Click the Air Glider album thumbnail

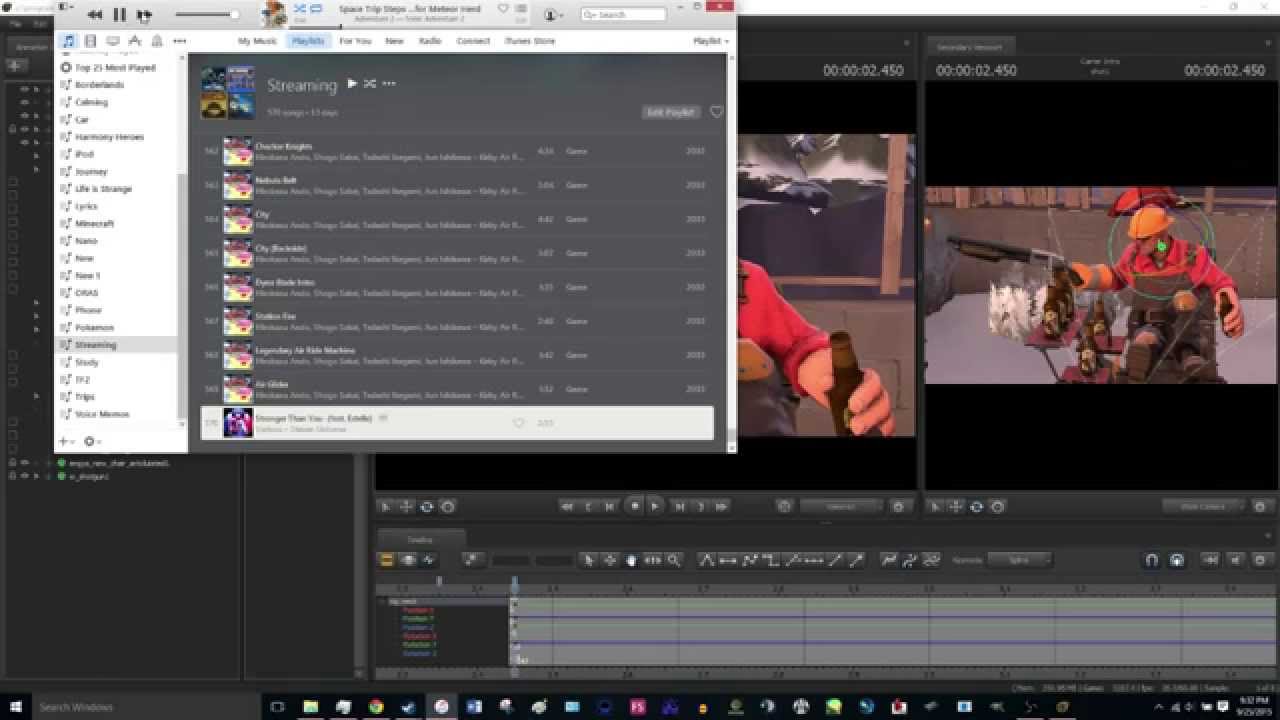[x=238, y=389]
